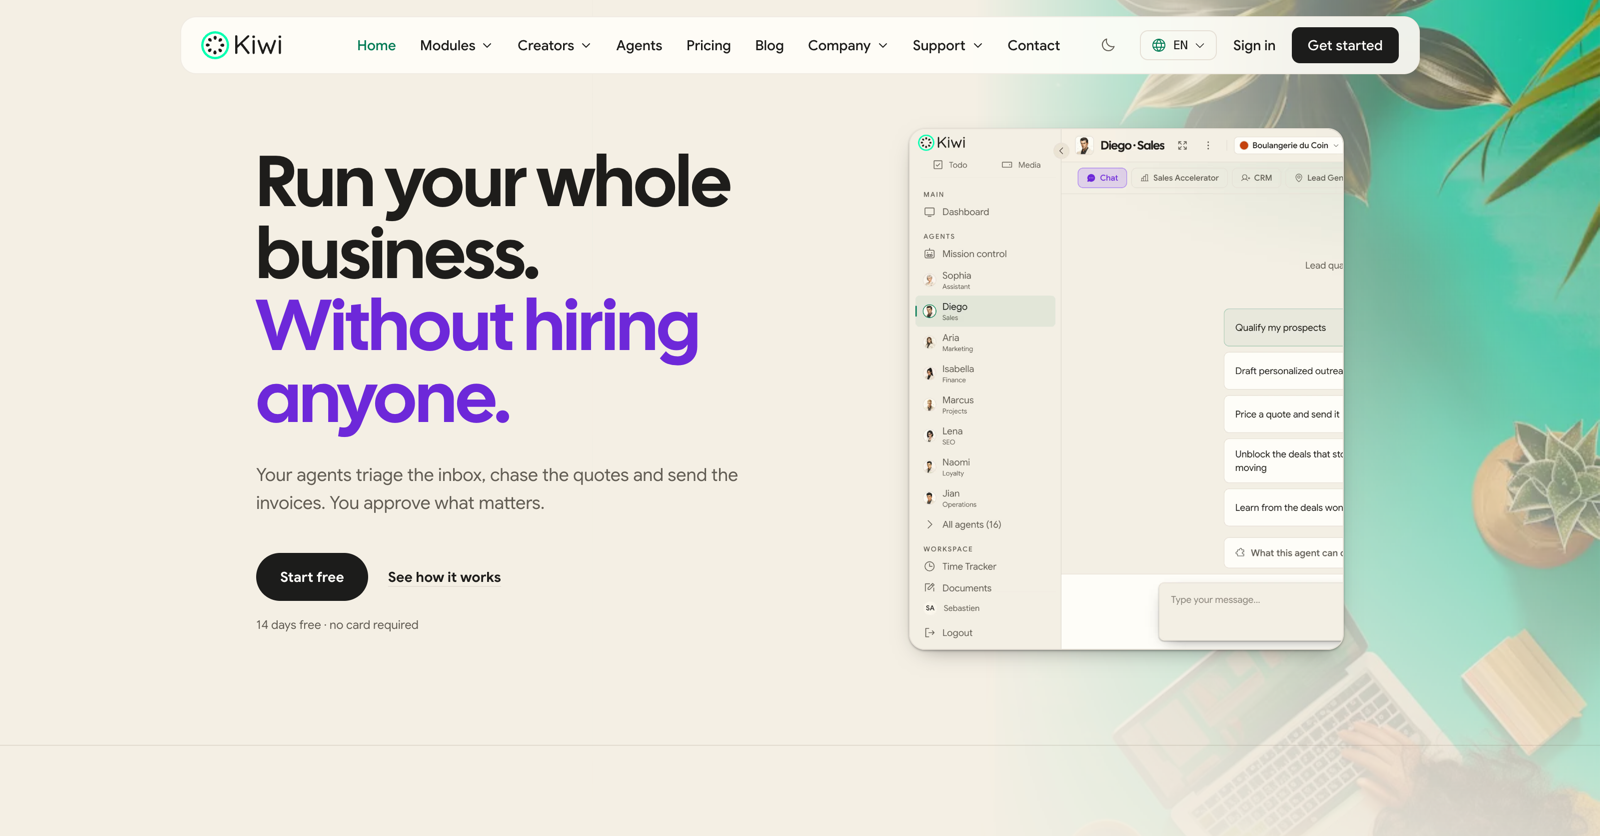Expand the Creators menu
Viewport: 1600px width, 836px height.
(x=554, y=45)
